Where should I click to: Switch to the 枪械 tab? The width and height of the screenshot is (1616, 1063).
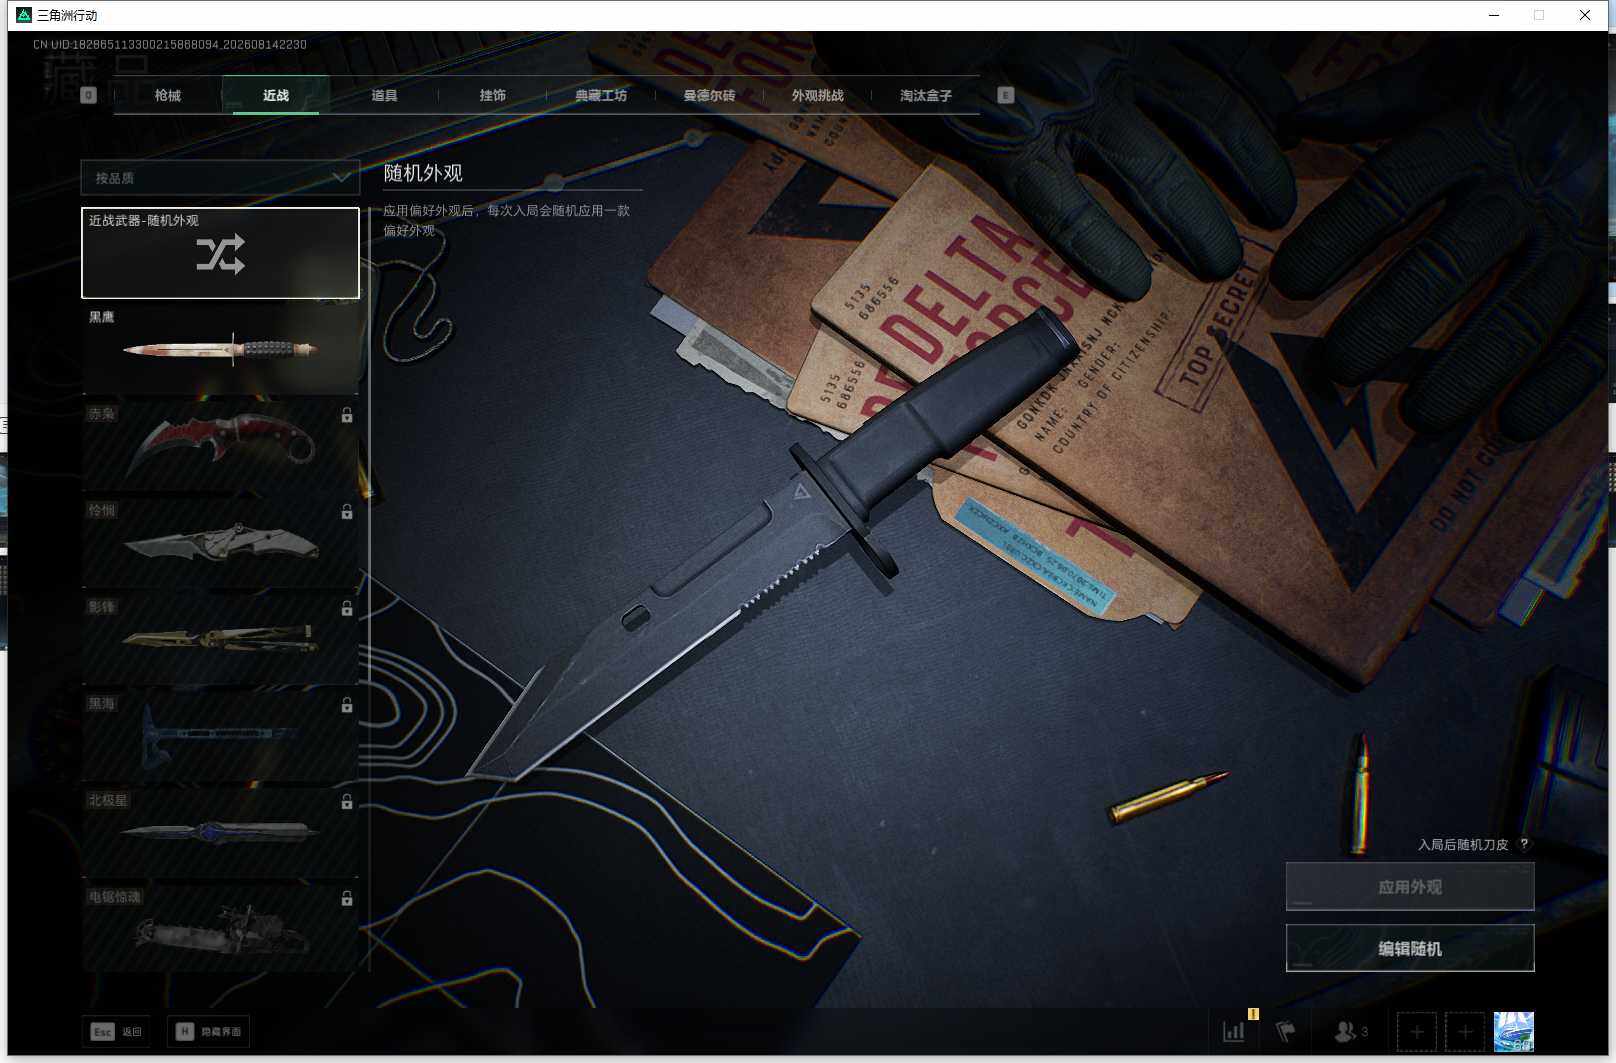pos(168,95)
